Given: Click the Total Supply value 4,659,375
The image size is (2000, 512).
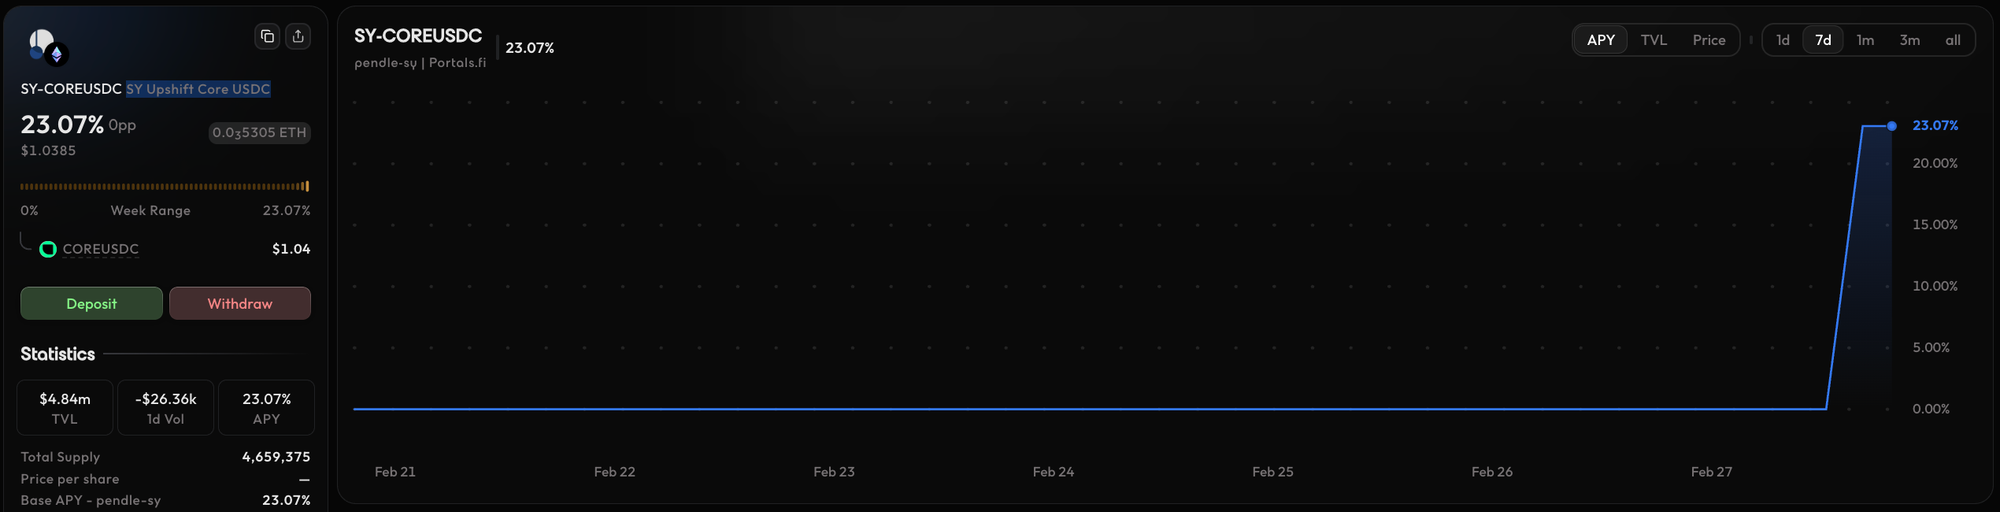Looking at the screenshot, I should tap(276, 457).
